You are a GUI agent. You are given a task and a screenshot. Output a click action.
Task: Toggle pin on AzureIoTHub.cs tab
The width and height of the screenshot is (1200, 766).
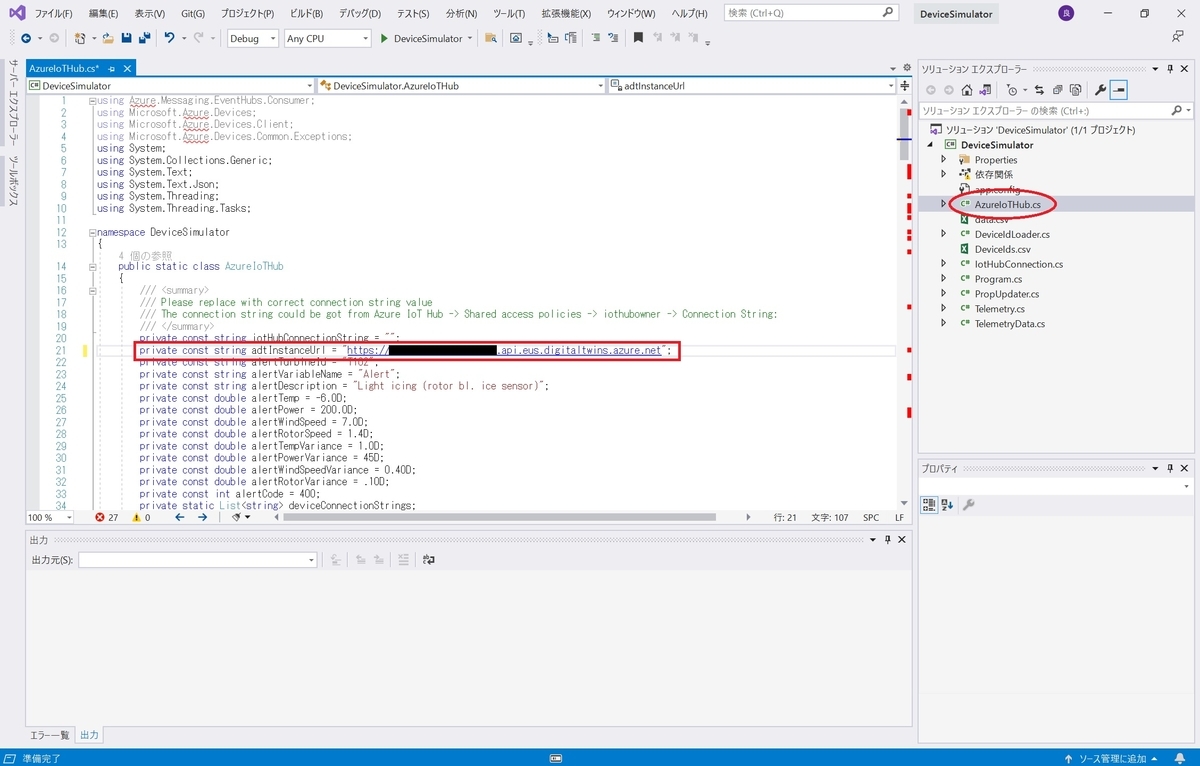pos(111,69)
